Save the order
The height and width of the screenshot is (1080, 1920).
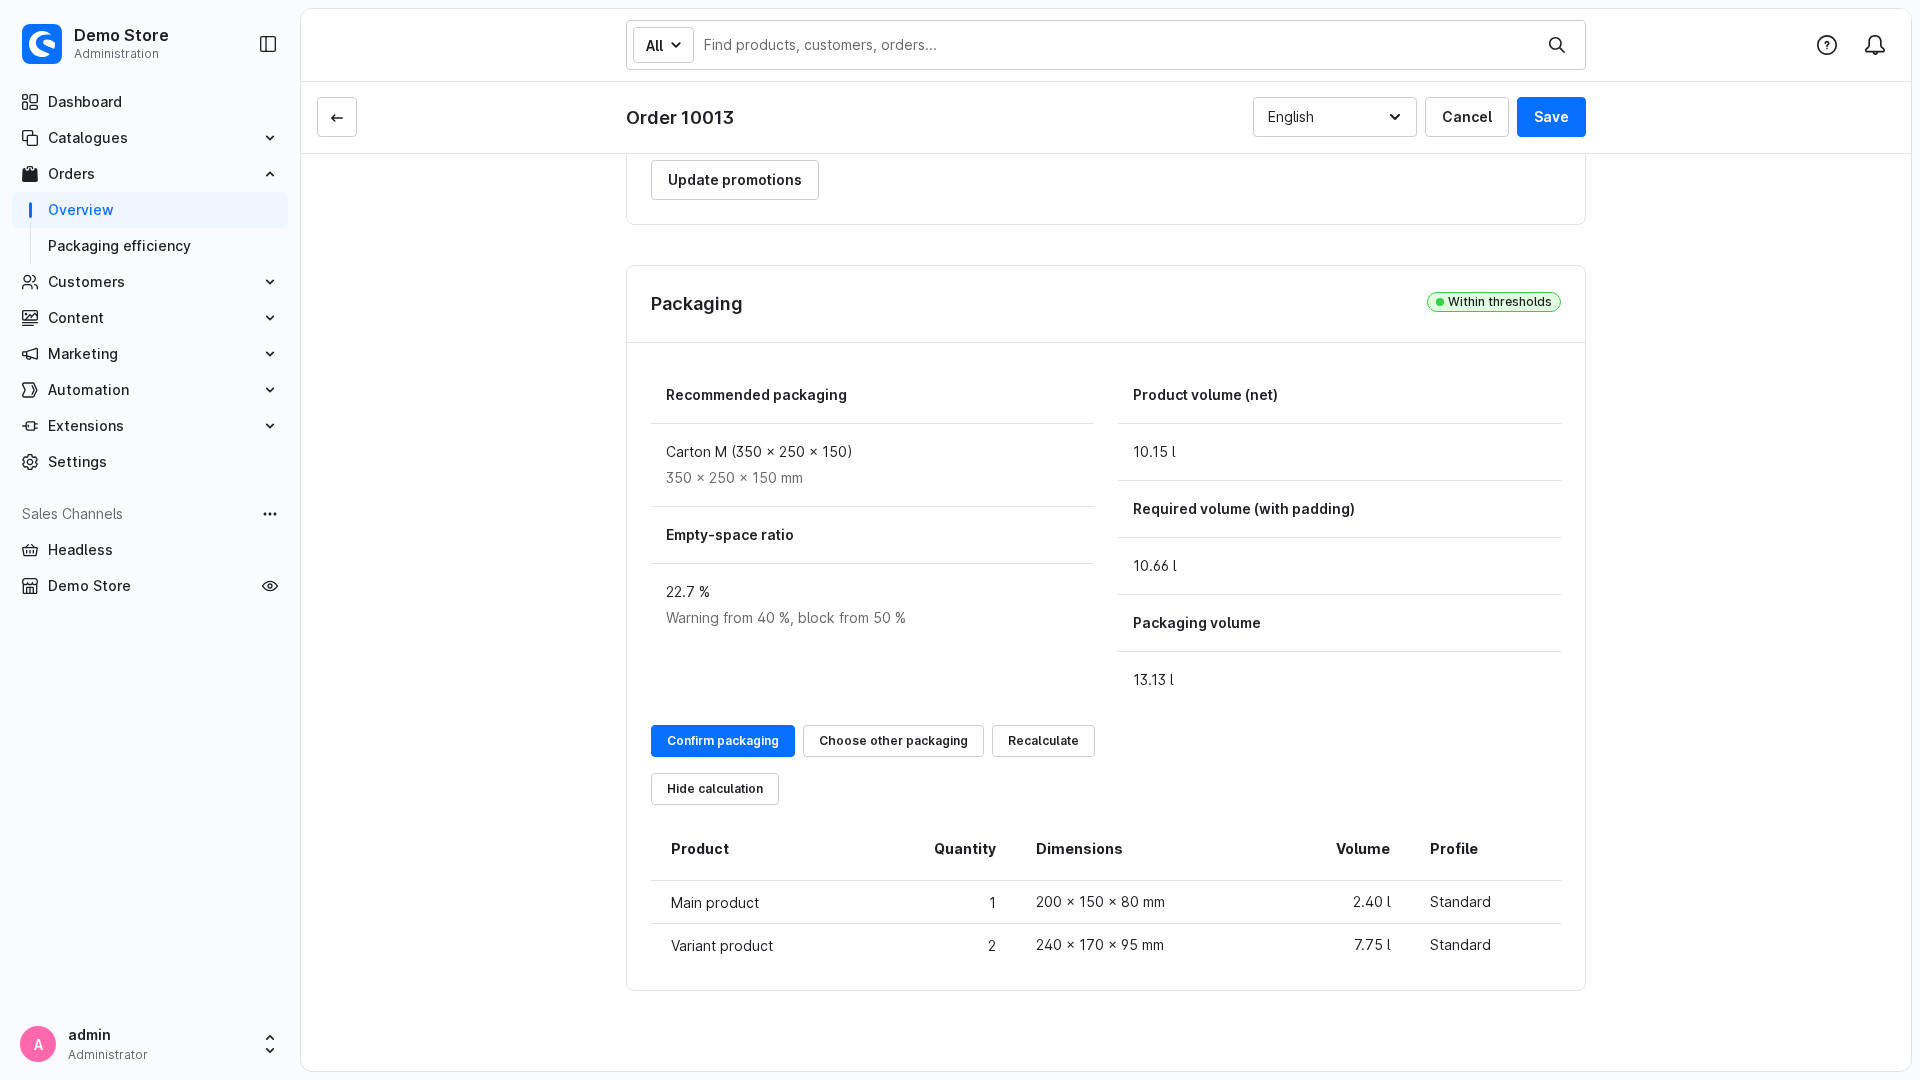tap(1551, 117)
